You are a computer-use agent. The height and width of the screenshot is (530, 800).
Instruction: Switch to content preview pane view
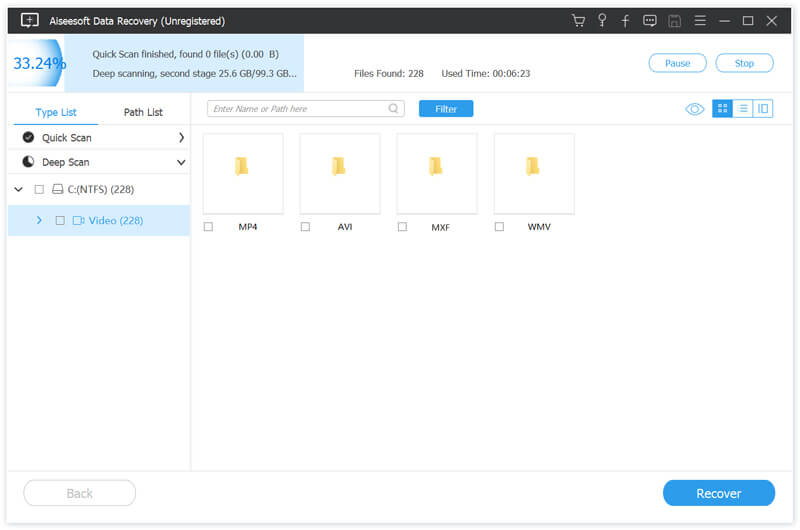(763, 108)
